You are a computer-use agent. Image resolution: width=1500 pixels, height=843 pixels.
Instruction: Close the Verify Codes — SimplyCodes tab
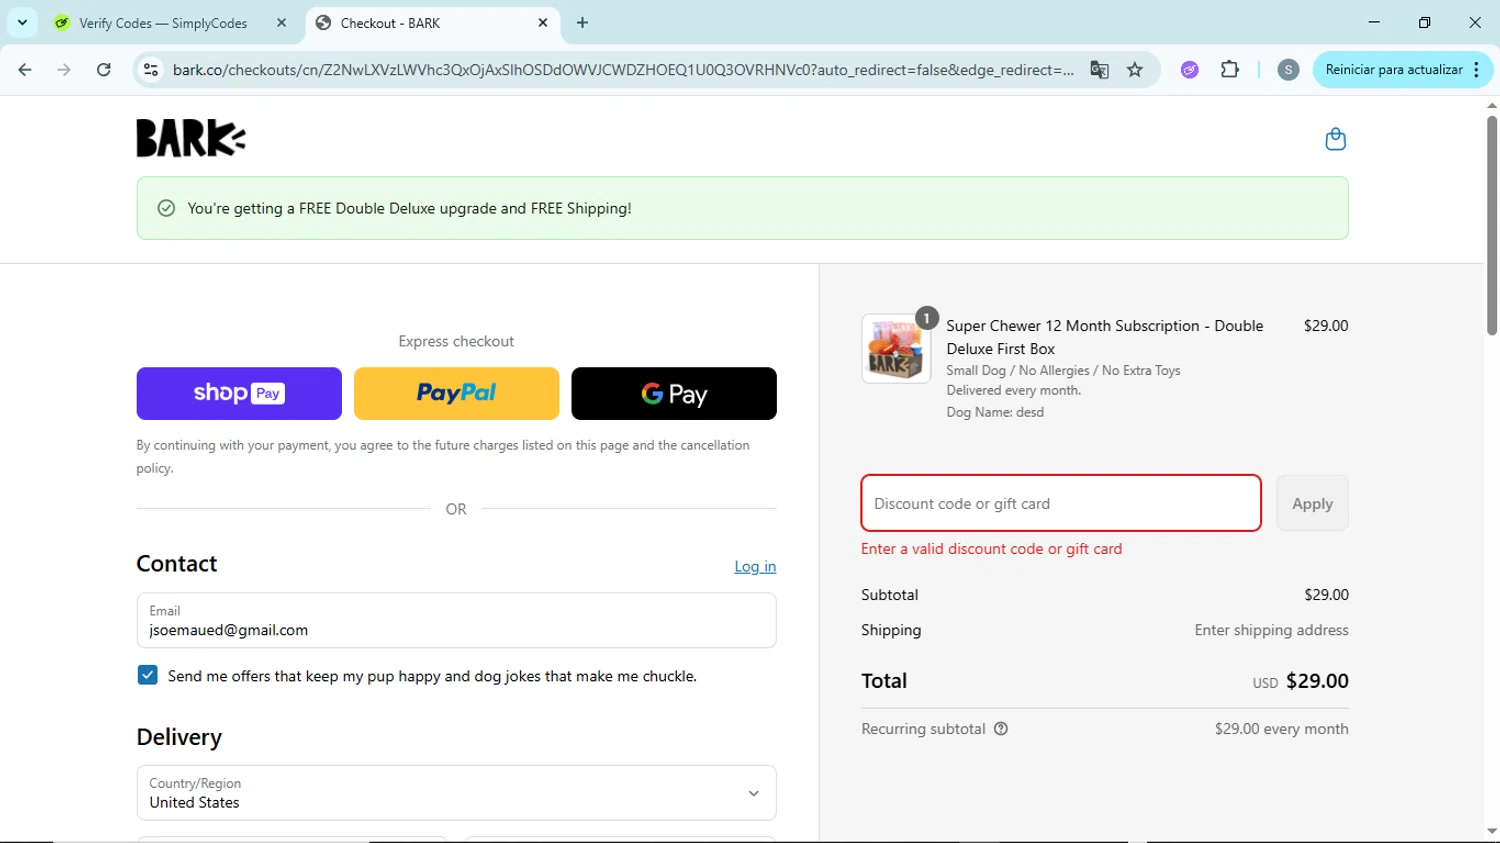click(281, 23)
